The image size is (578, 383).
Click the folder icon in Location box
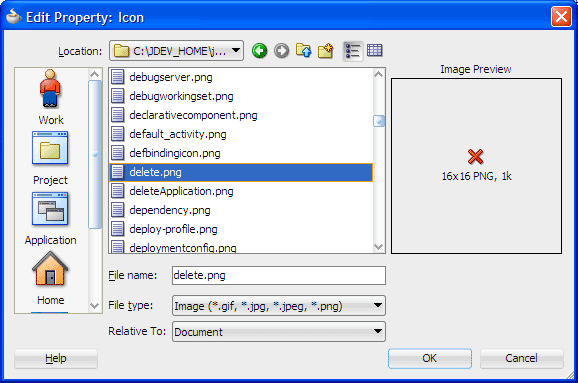(x=121, y=51)
